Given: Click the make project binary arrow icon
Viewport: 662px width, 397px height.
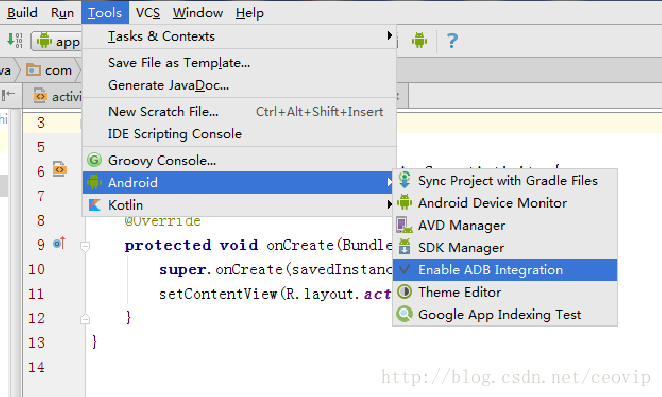Looking at the screenshot, I should point(14,41).
